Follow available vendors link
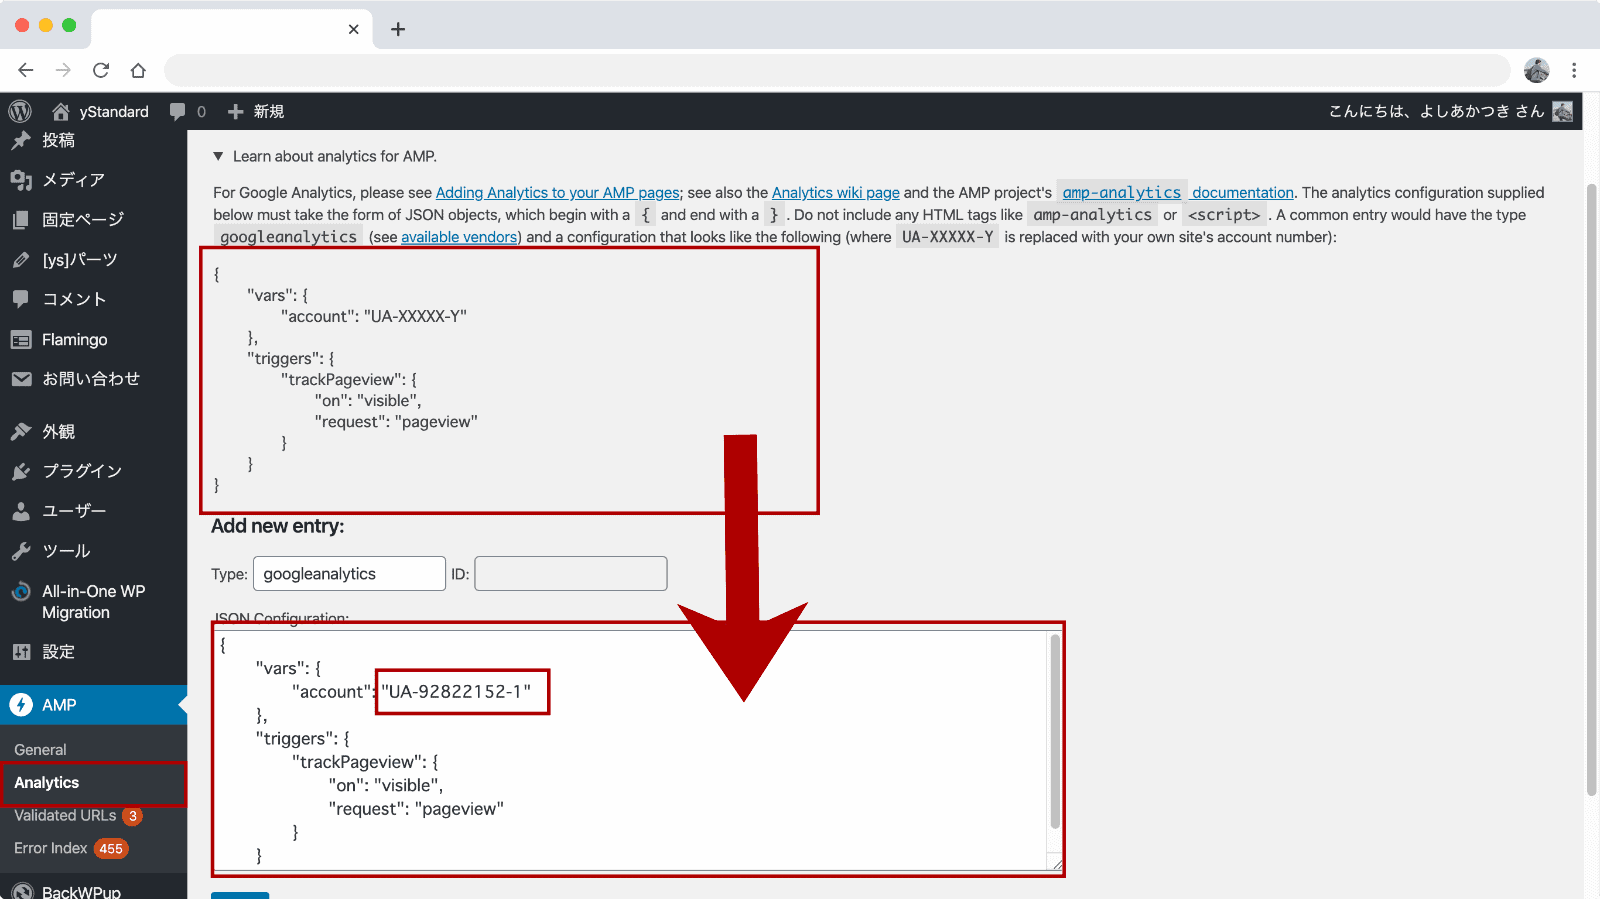 click(x=459, y=237)
